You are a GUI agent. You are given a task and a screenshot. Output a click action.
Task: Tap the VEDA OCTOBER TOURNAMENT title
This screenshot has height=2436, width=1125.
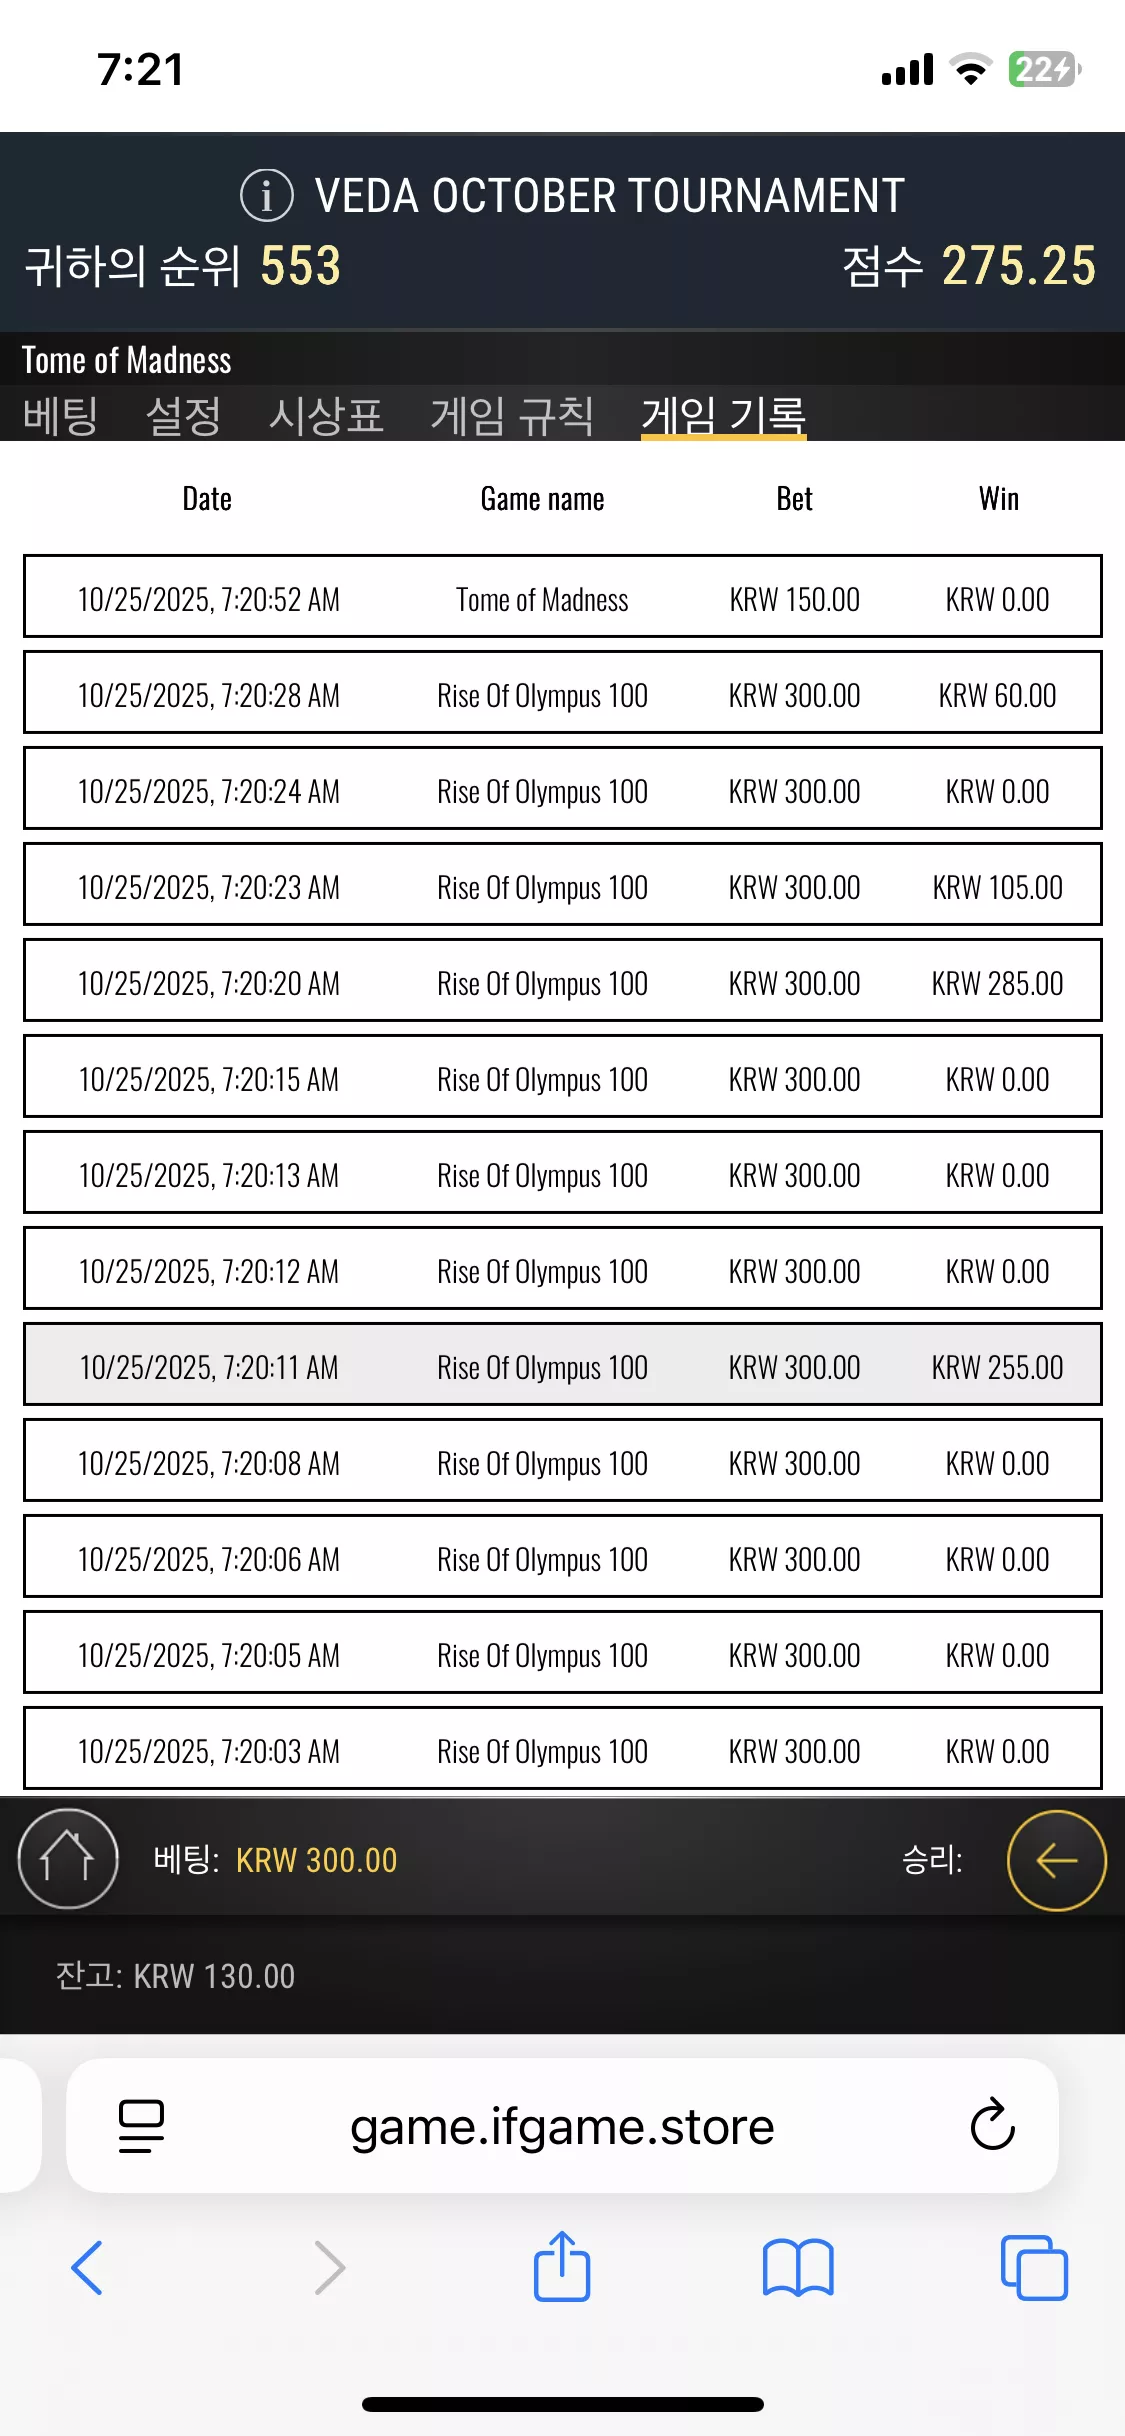[610, 195]
